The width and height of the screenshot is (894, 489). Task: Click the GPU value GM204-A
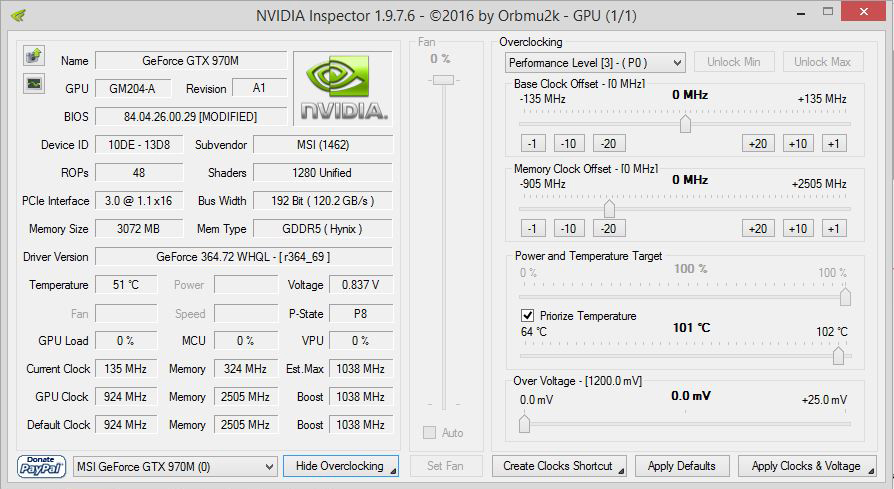tap(132, 88)
